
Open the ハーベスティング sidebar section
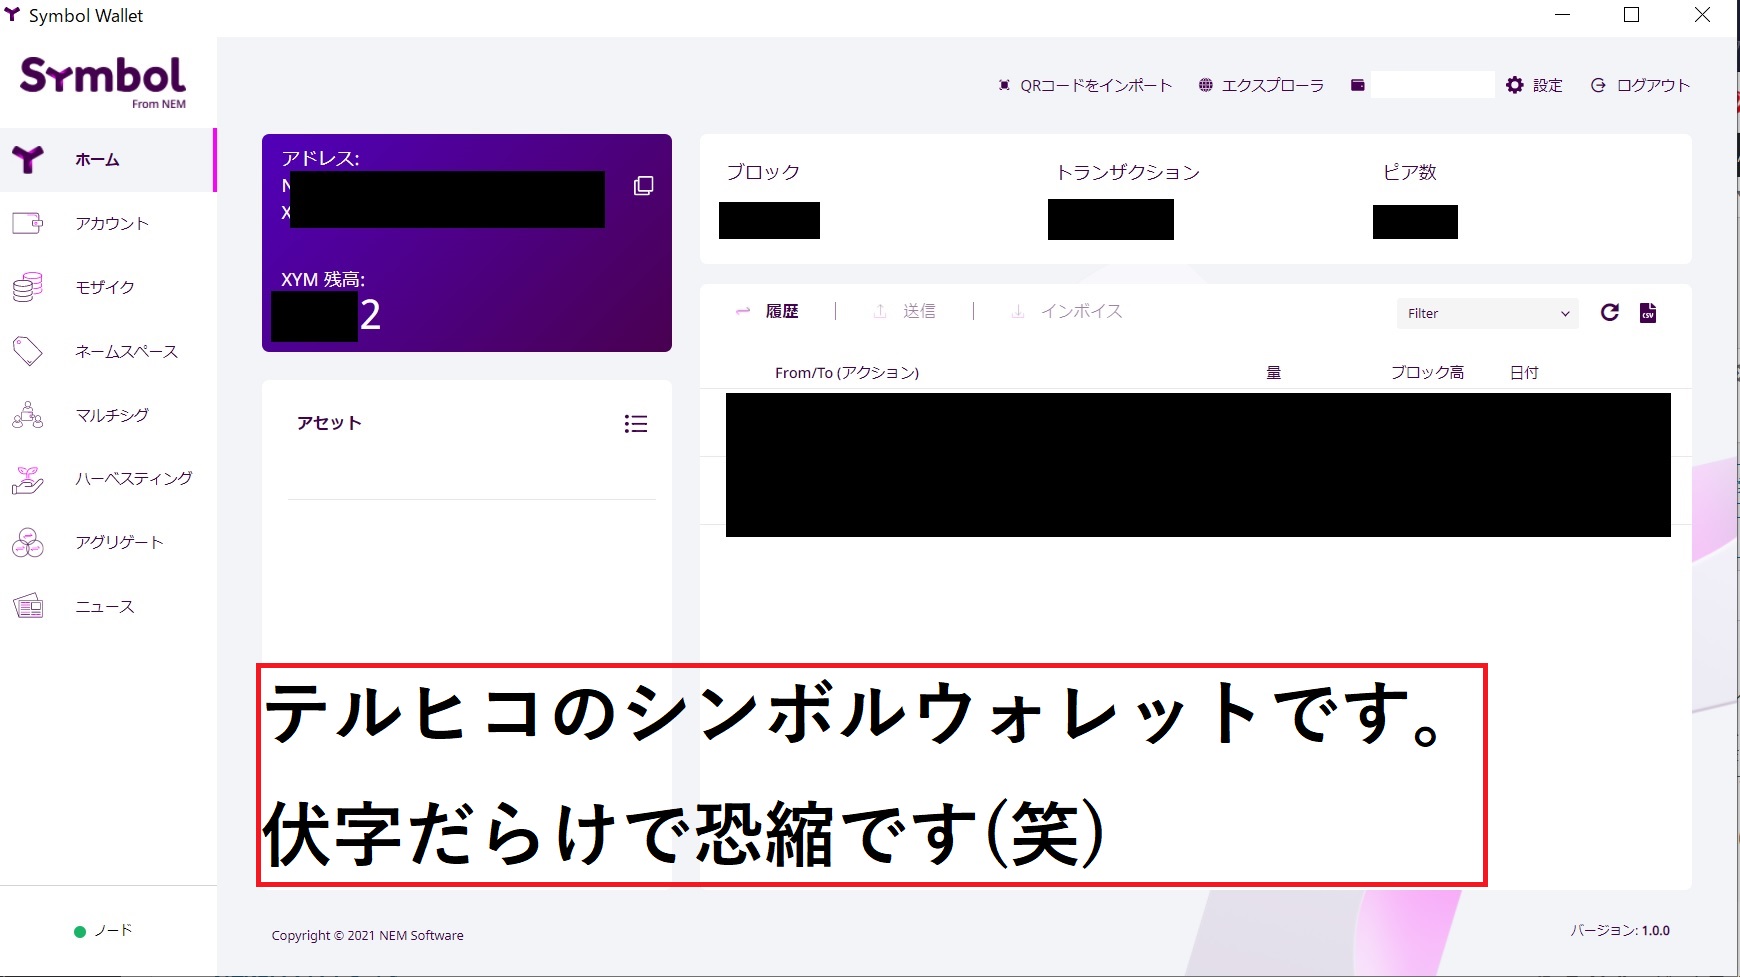pyautogui.click(x=107, y=478)
